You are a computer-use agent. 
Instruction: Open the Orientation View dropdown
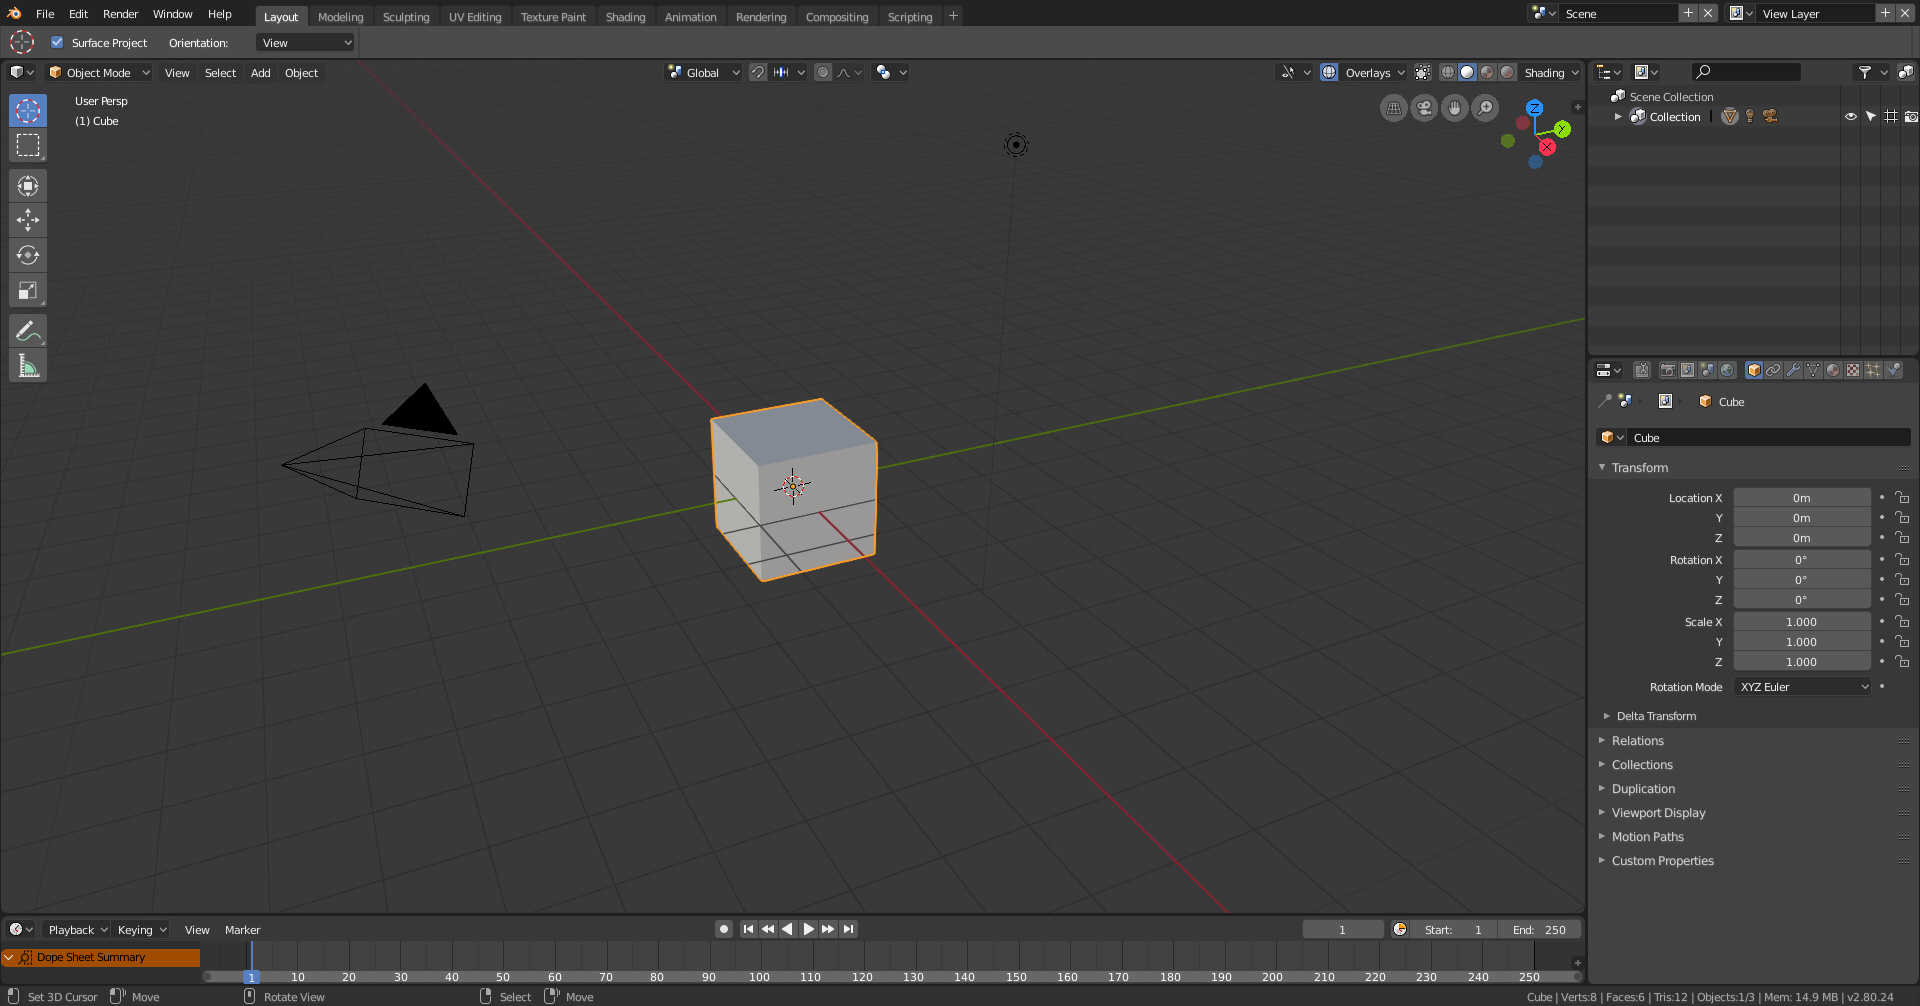click(x=306, y=42)
